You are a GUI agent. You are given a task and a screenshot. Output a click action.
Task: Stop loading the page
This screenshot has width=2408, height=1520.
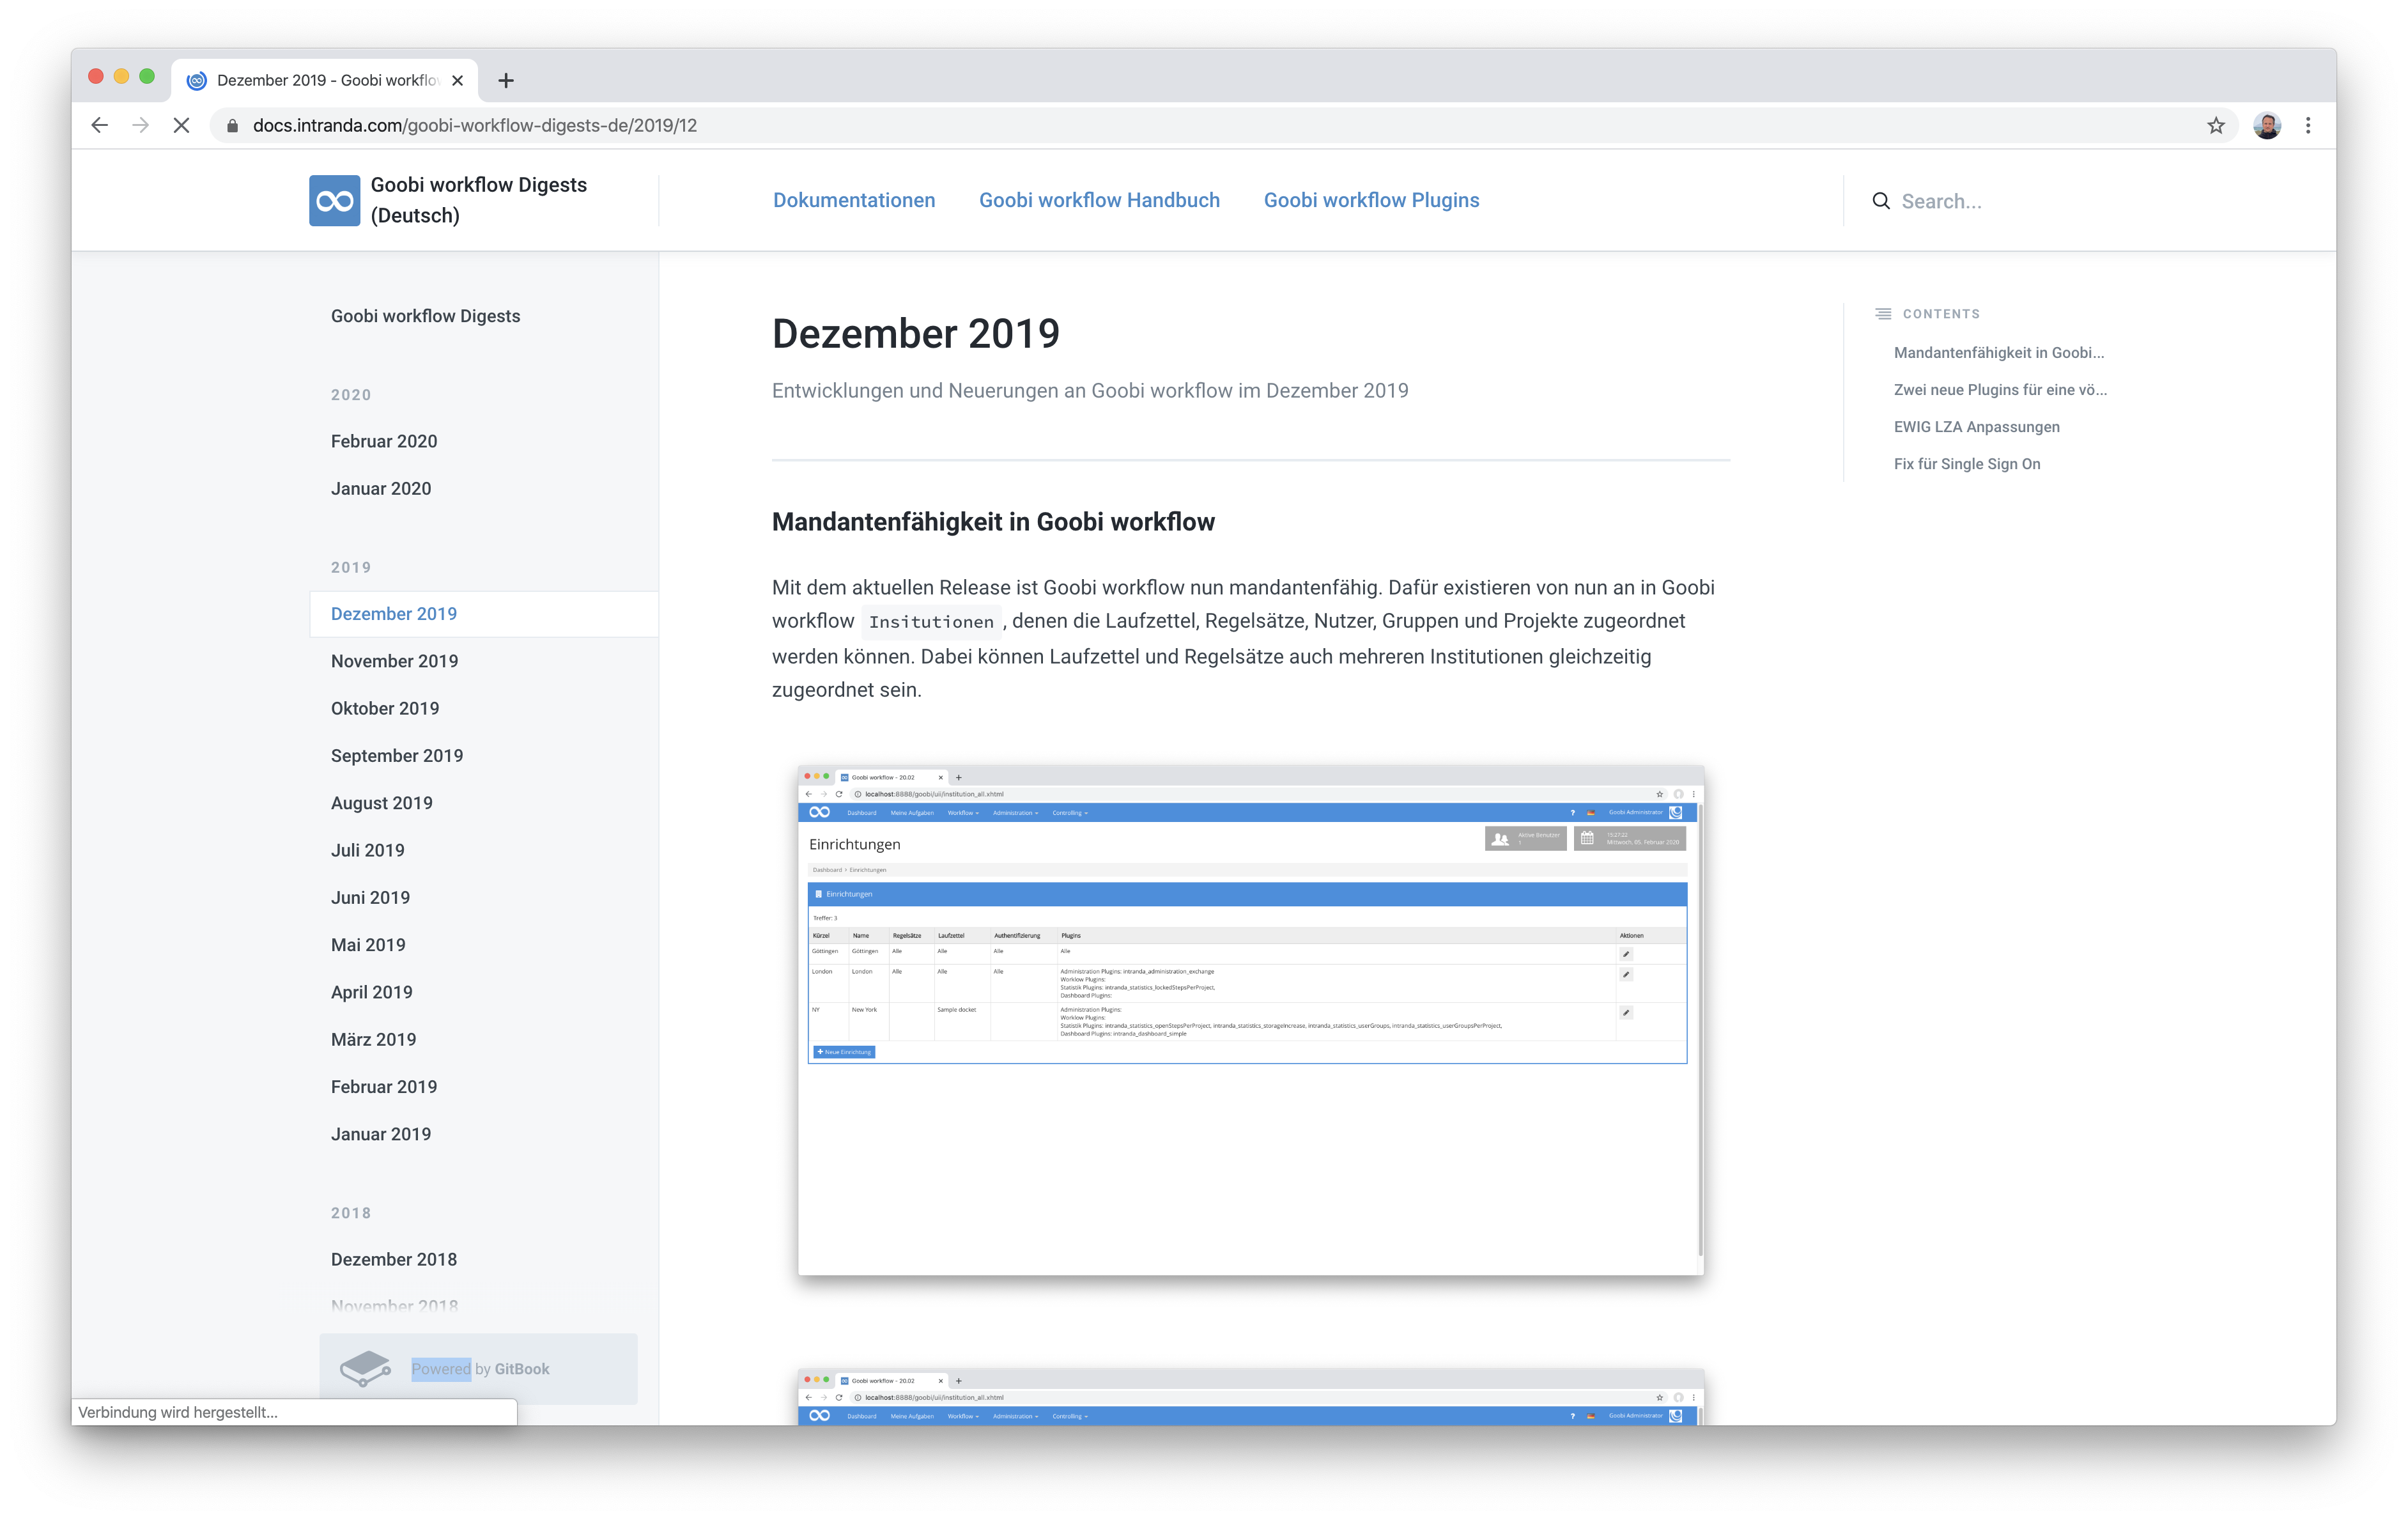tap(181, 125)
